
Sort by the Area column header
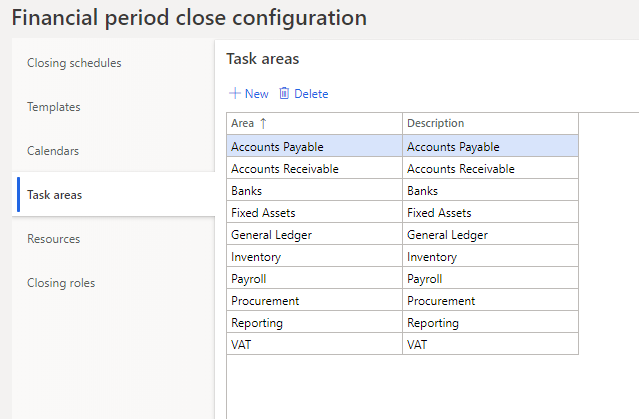243,124
